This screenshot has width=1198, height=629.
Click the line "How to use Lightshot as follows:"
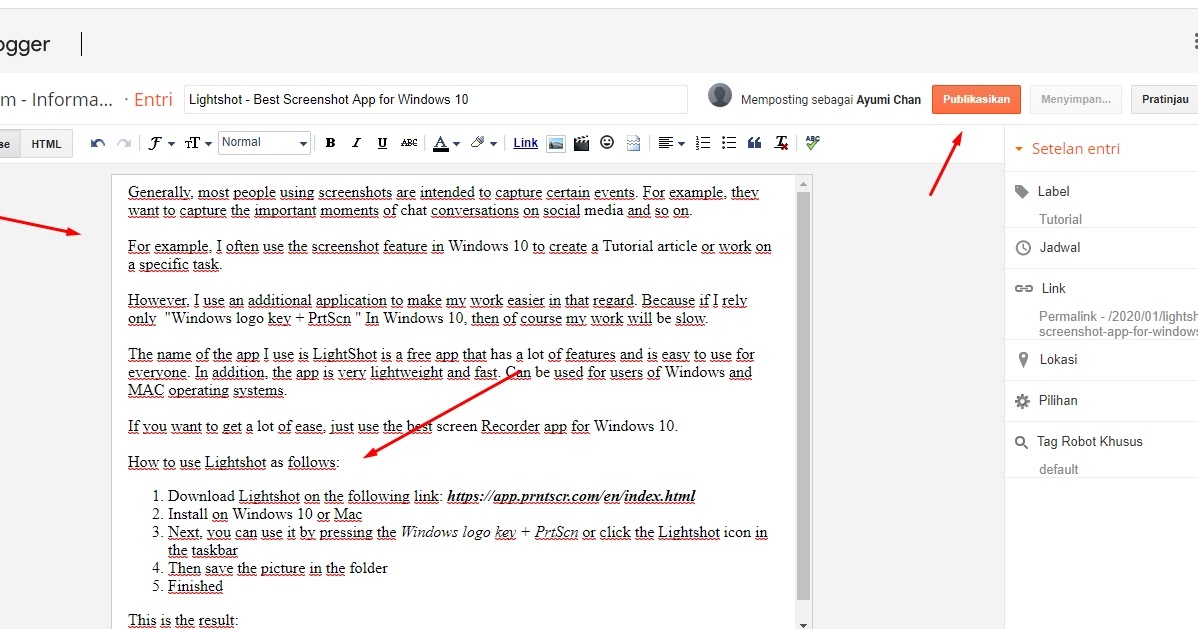(x=234, y=462)
